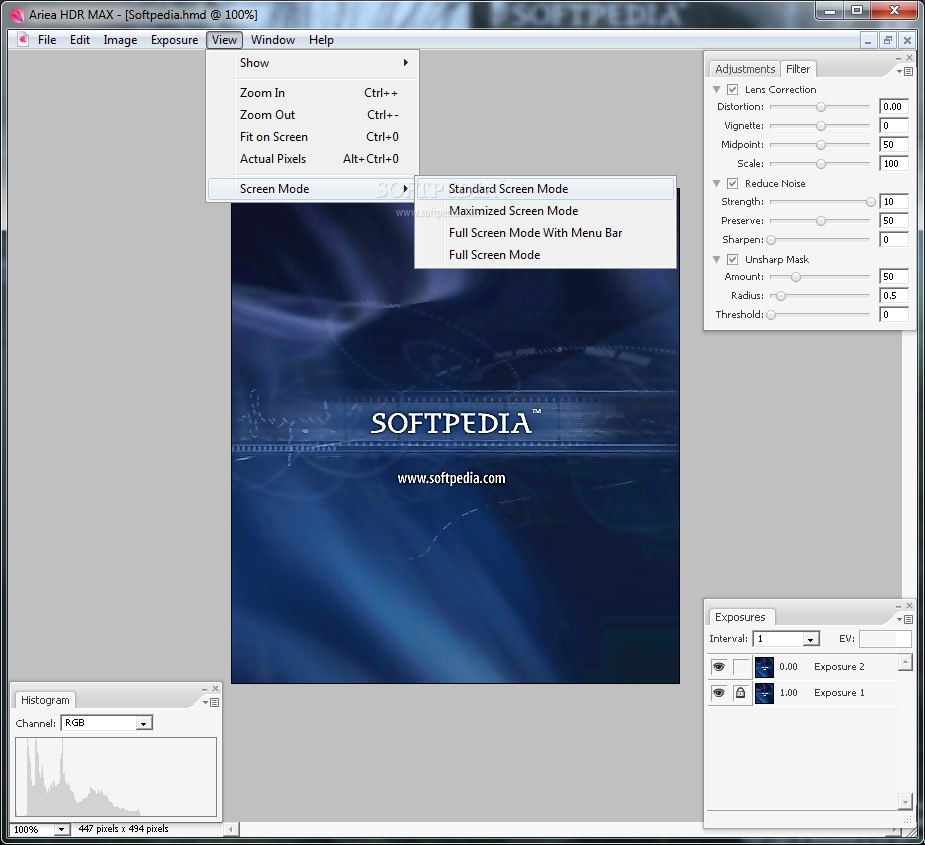Click the Vignette slider handle

tap(821, 126)
